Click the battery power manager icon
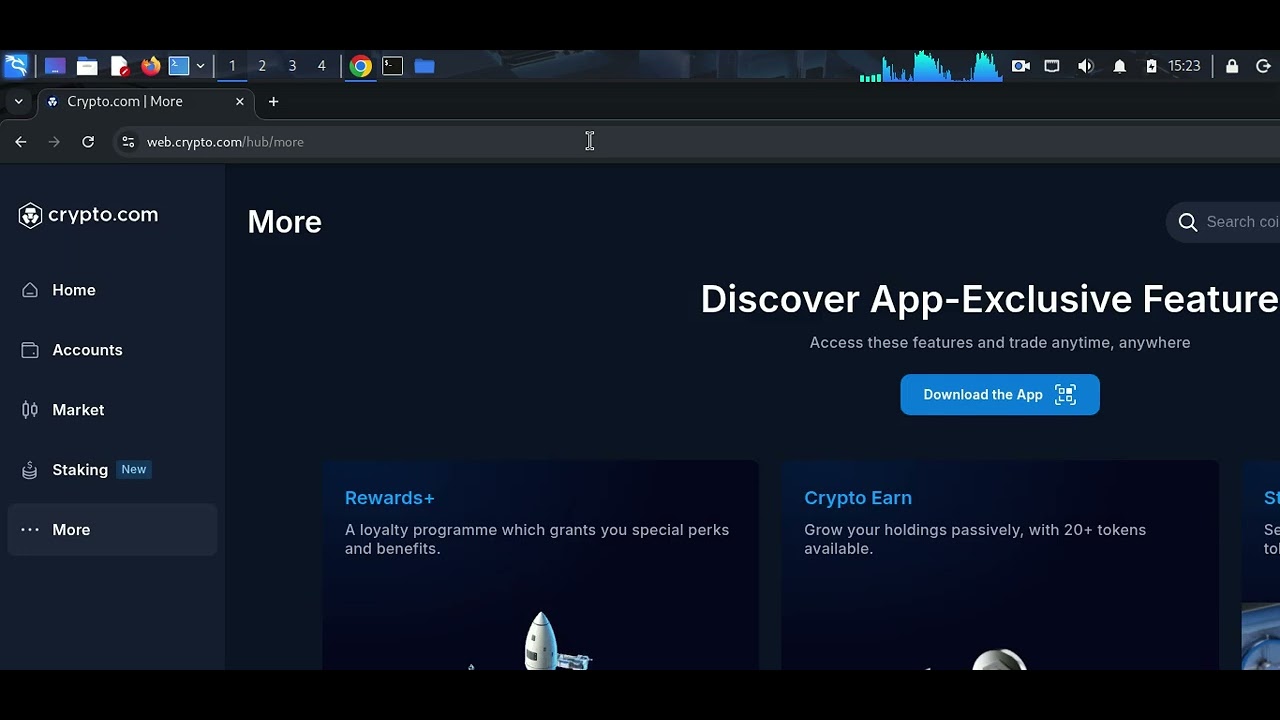 (1151, 66)
